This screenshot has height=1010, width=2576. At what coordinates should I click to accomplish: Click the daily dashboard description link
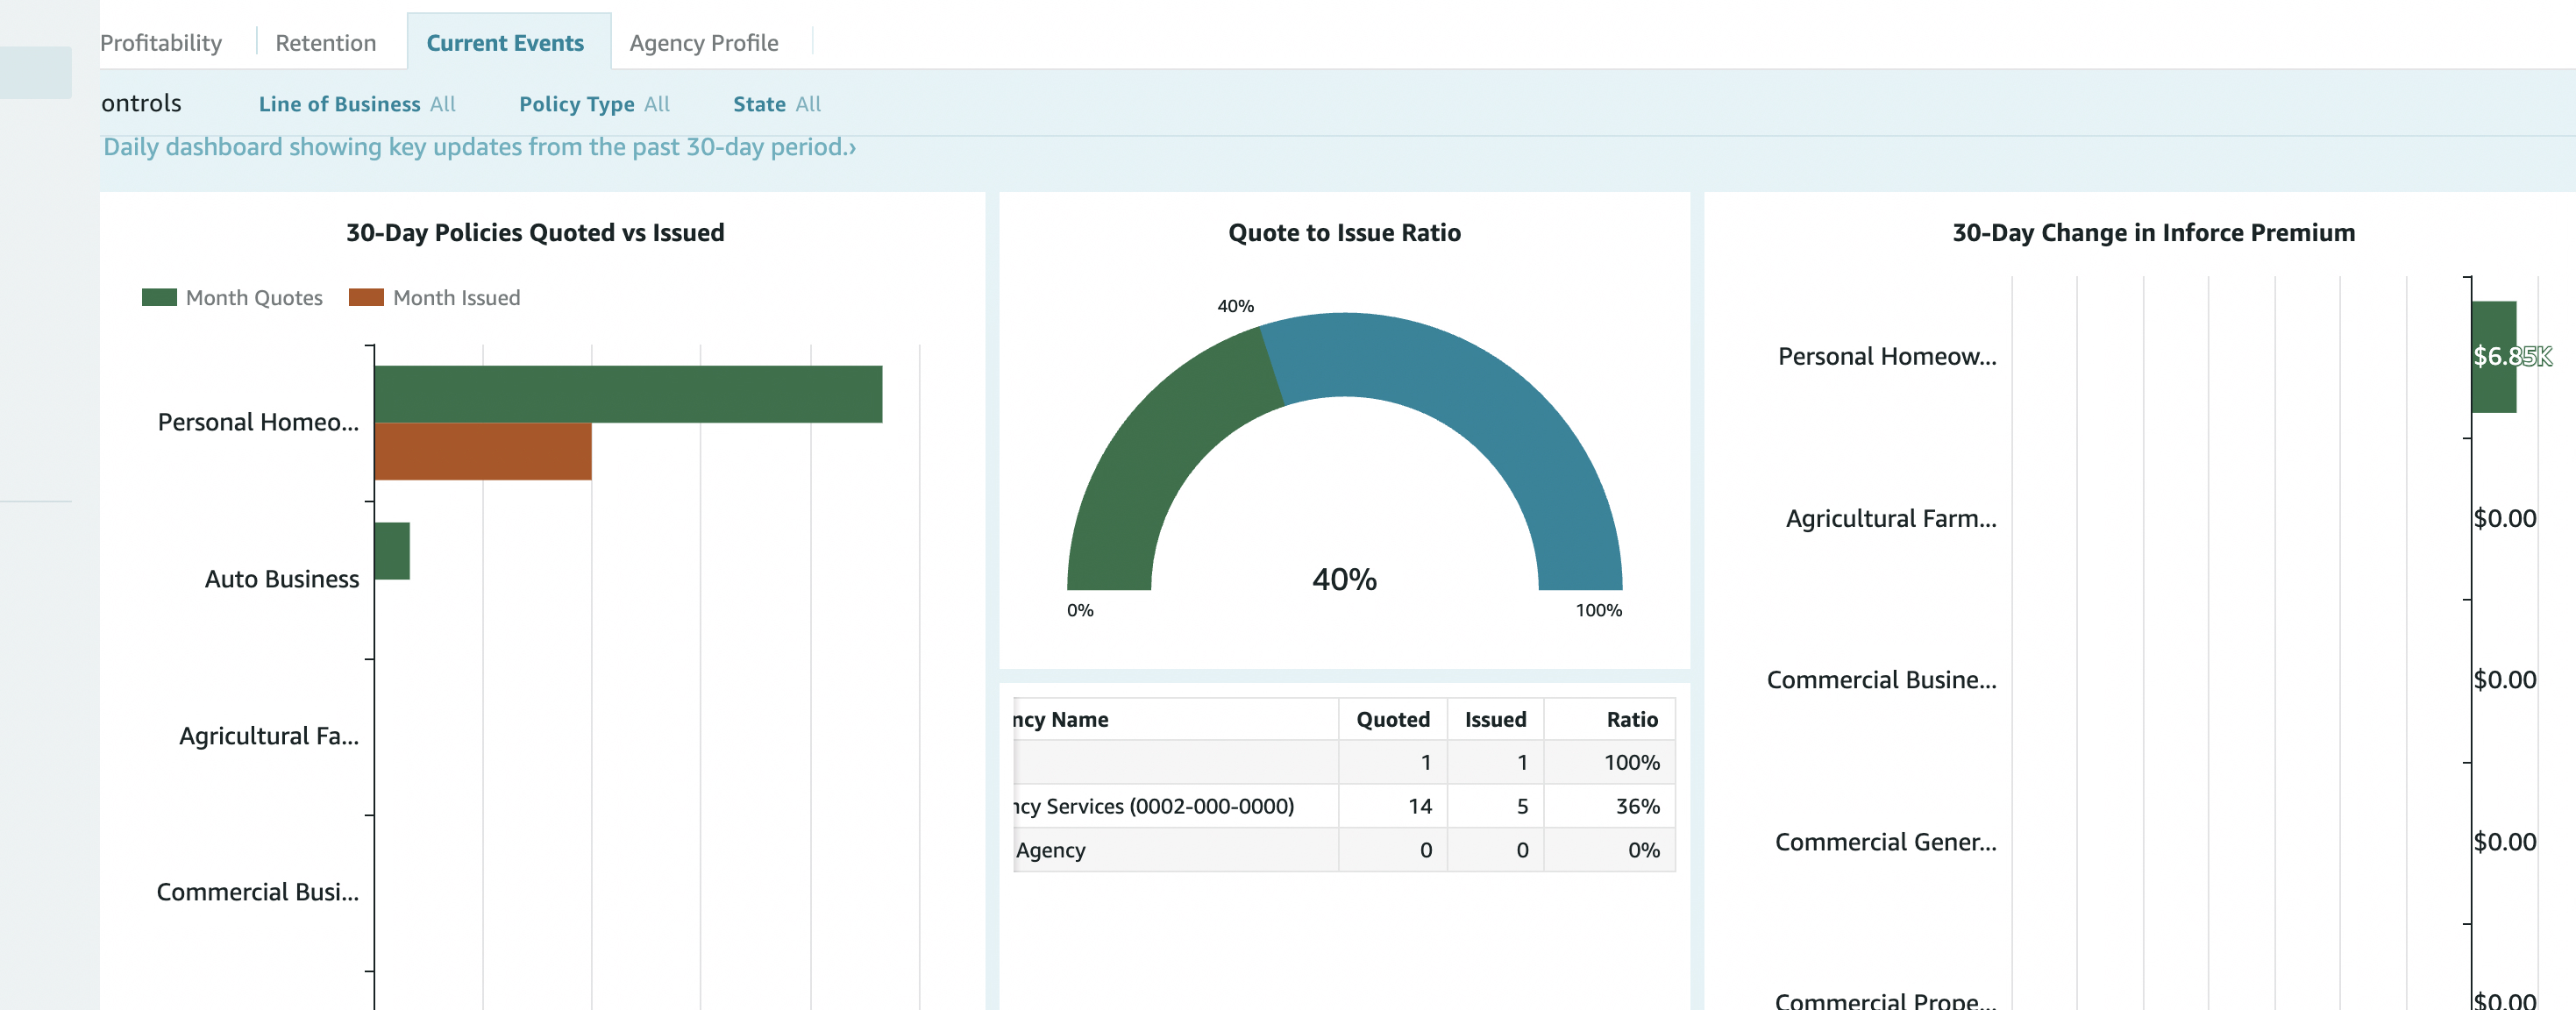point(479,147)
